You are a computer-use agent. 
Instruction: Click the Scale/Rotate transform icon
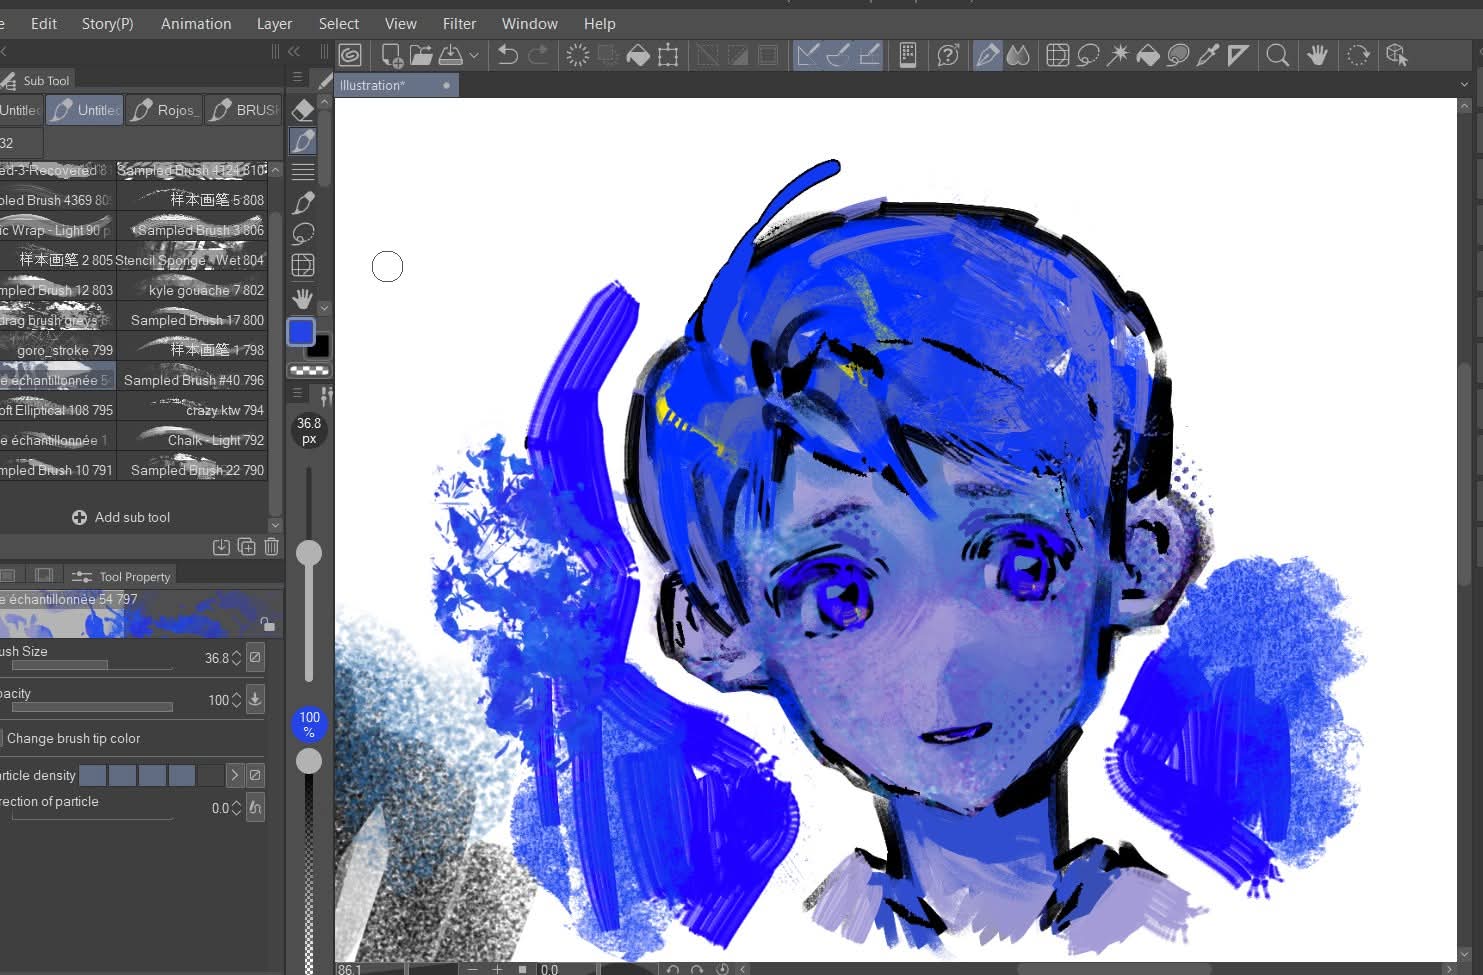(668, 55)
